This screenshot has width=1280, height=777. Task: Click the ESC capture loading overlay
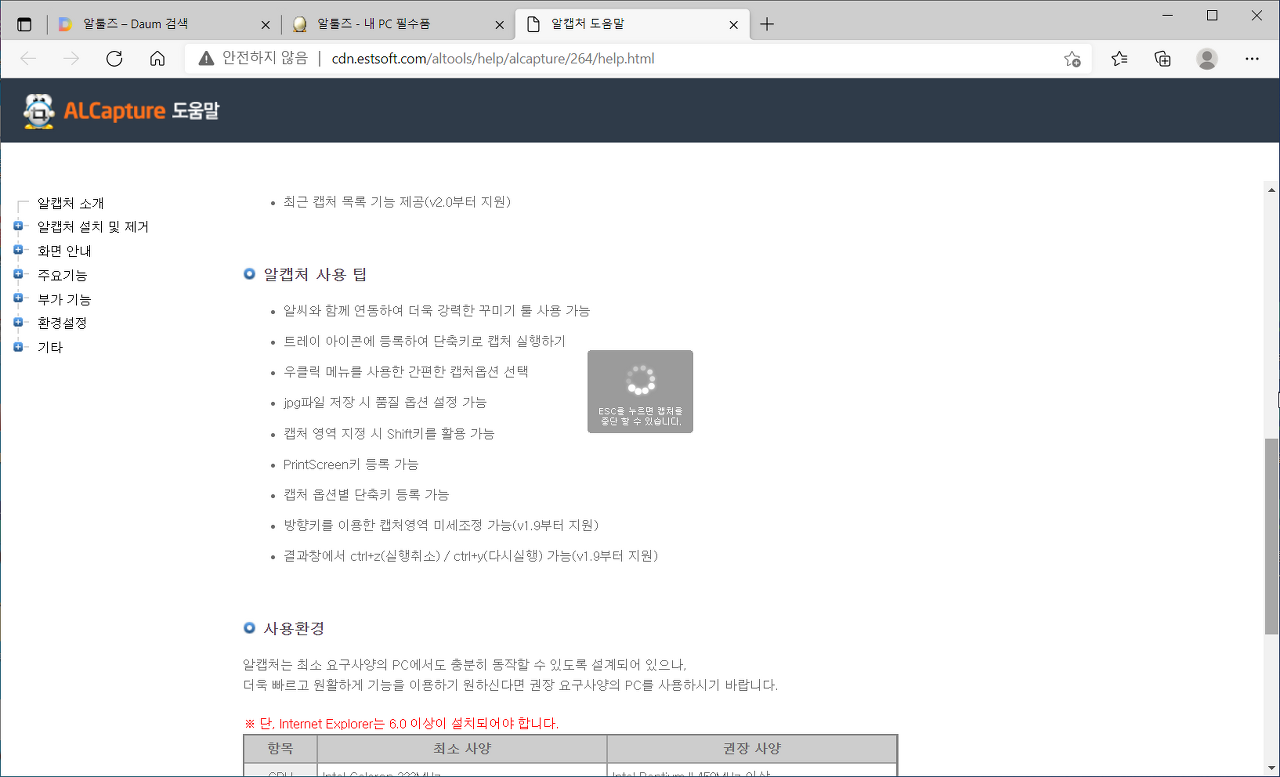click(x=640, y=392)
